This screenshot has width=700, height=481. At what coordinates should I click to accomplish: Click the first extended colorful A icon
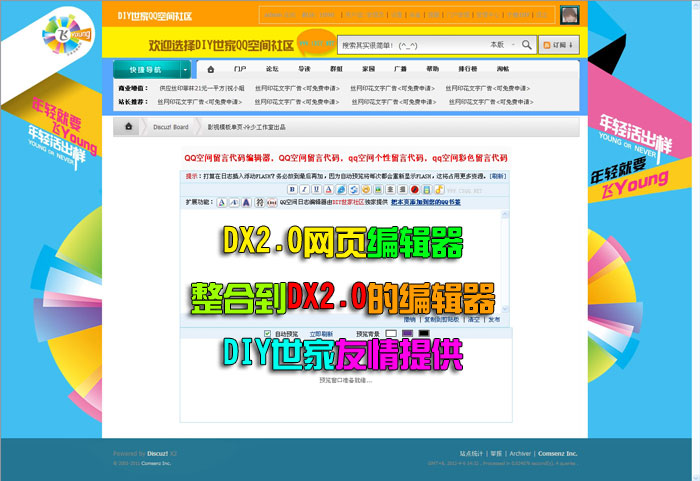[221, 202]
